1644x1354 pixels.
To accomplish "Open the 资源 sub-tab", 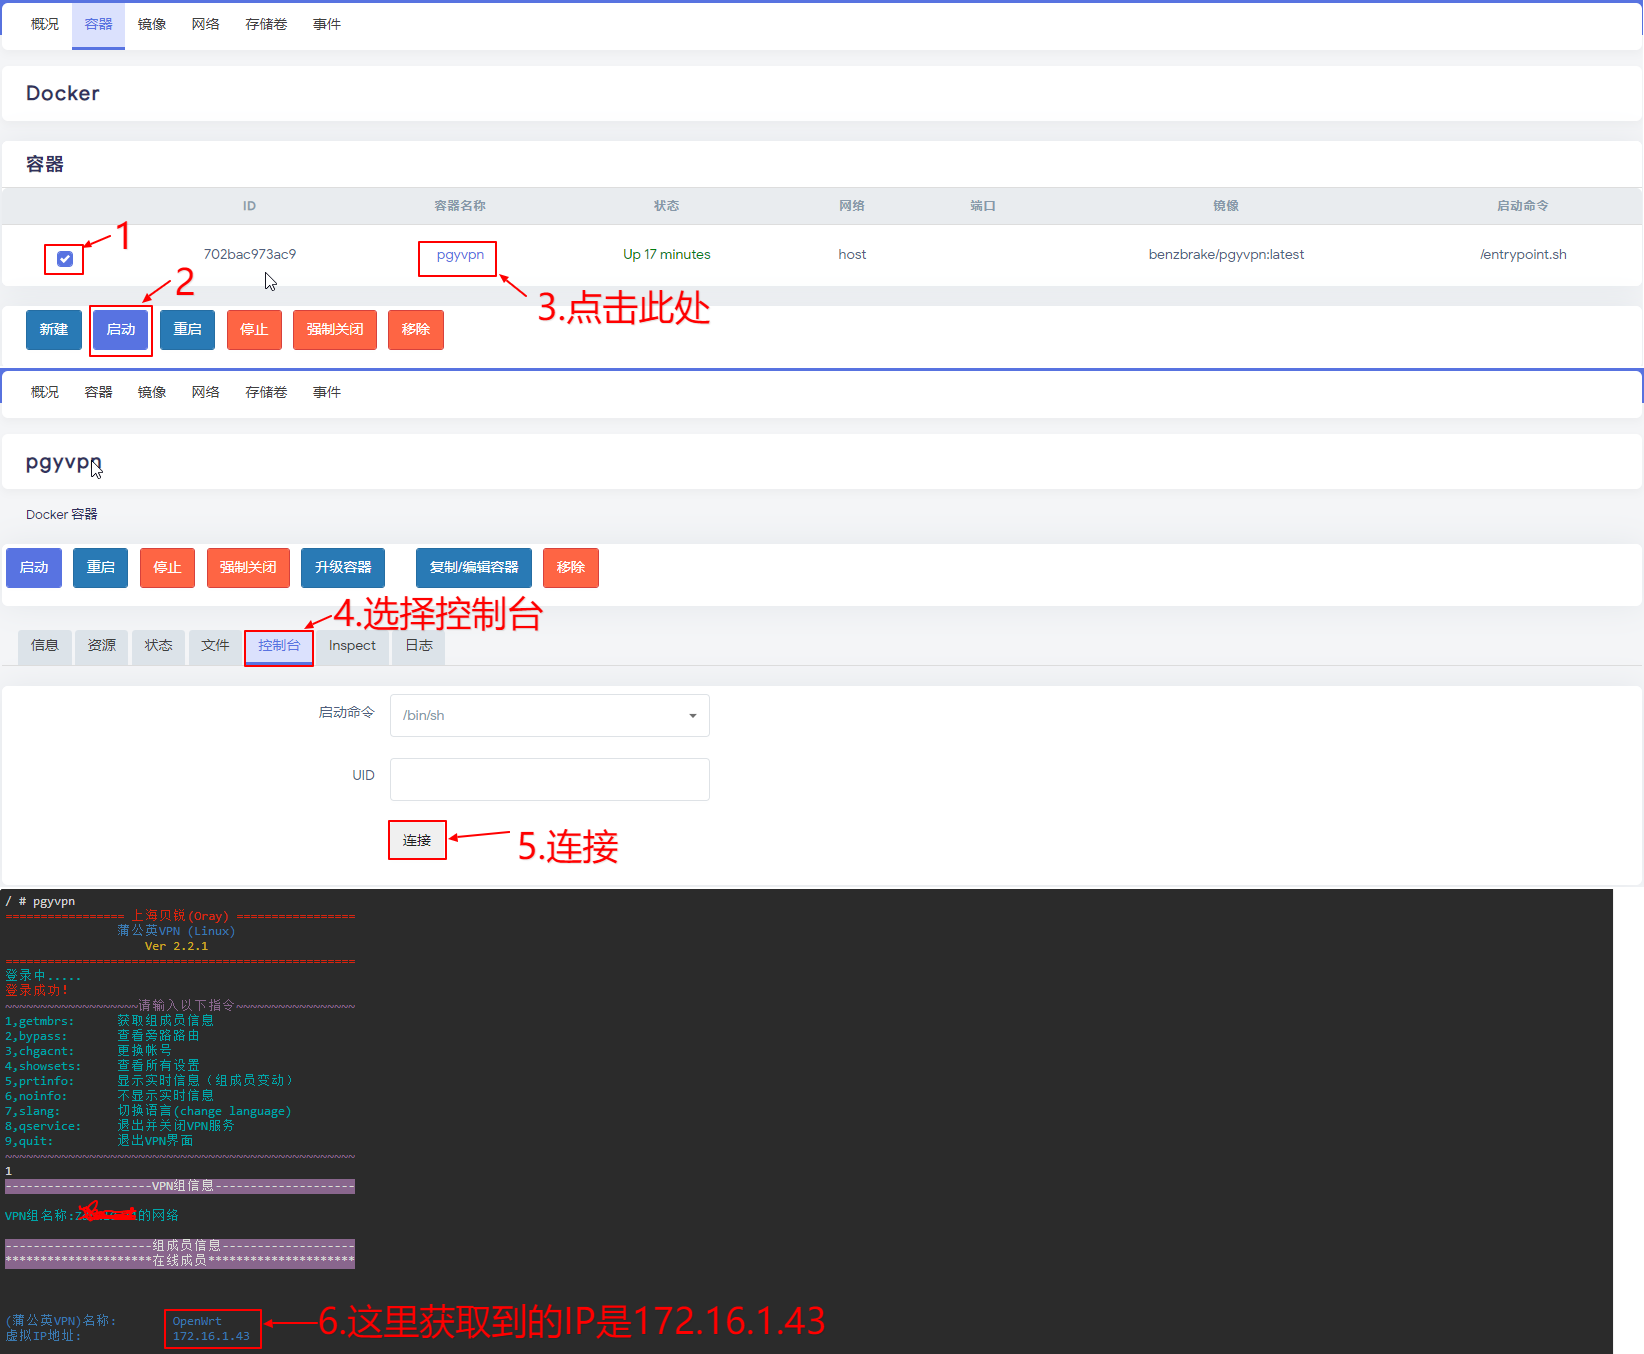I will click(x=102, y=647).
